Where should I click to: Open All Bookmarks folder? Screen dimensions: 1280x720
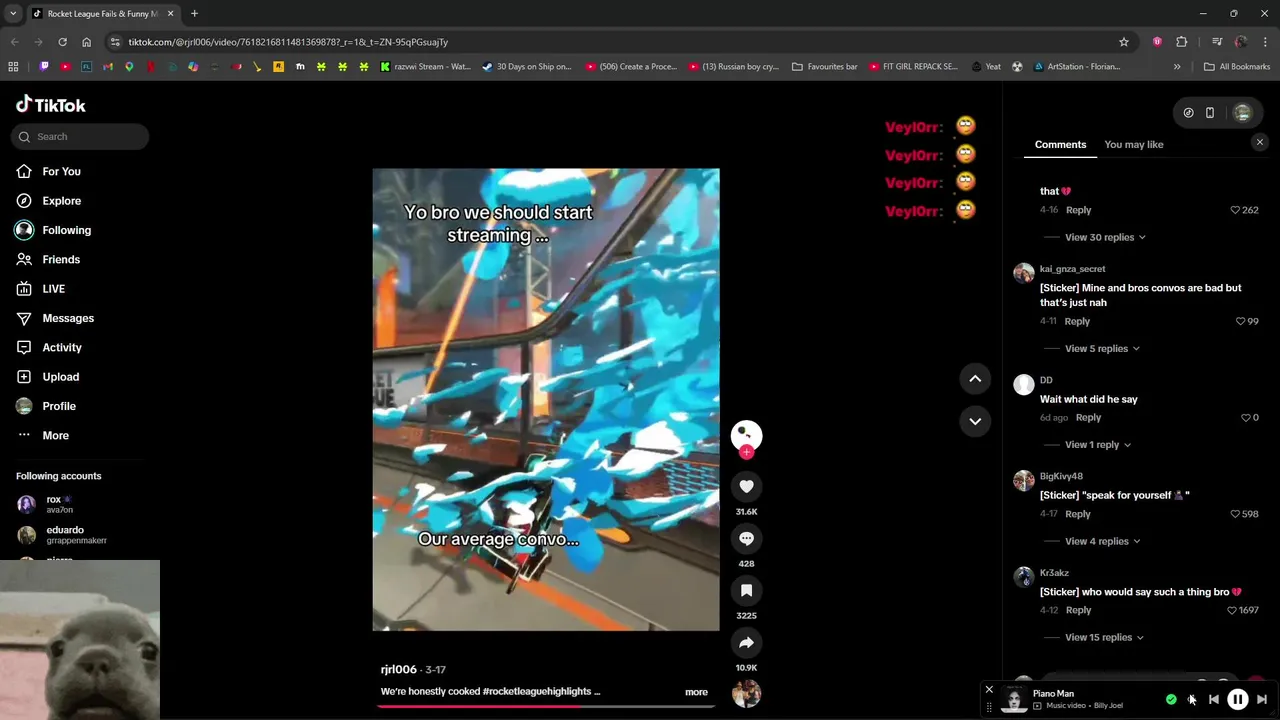(x=1236, y=67)
